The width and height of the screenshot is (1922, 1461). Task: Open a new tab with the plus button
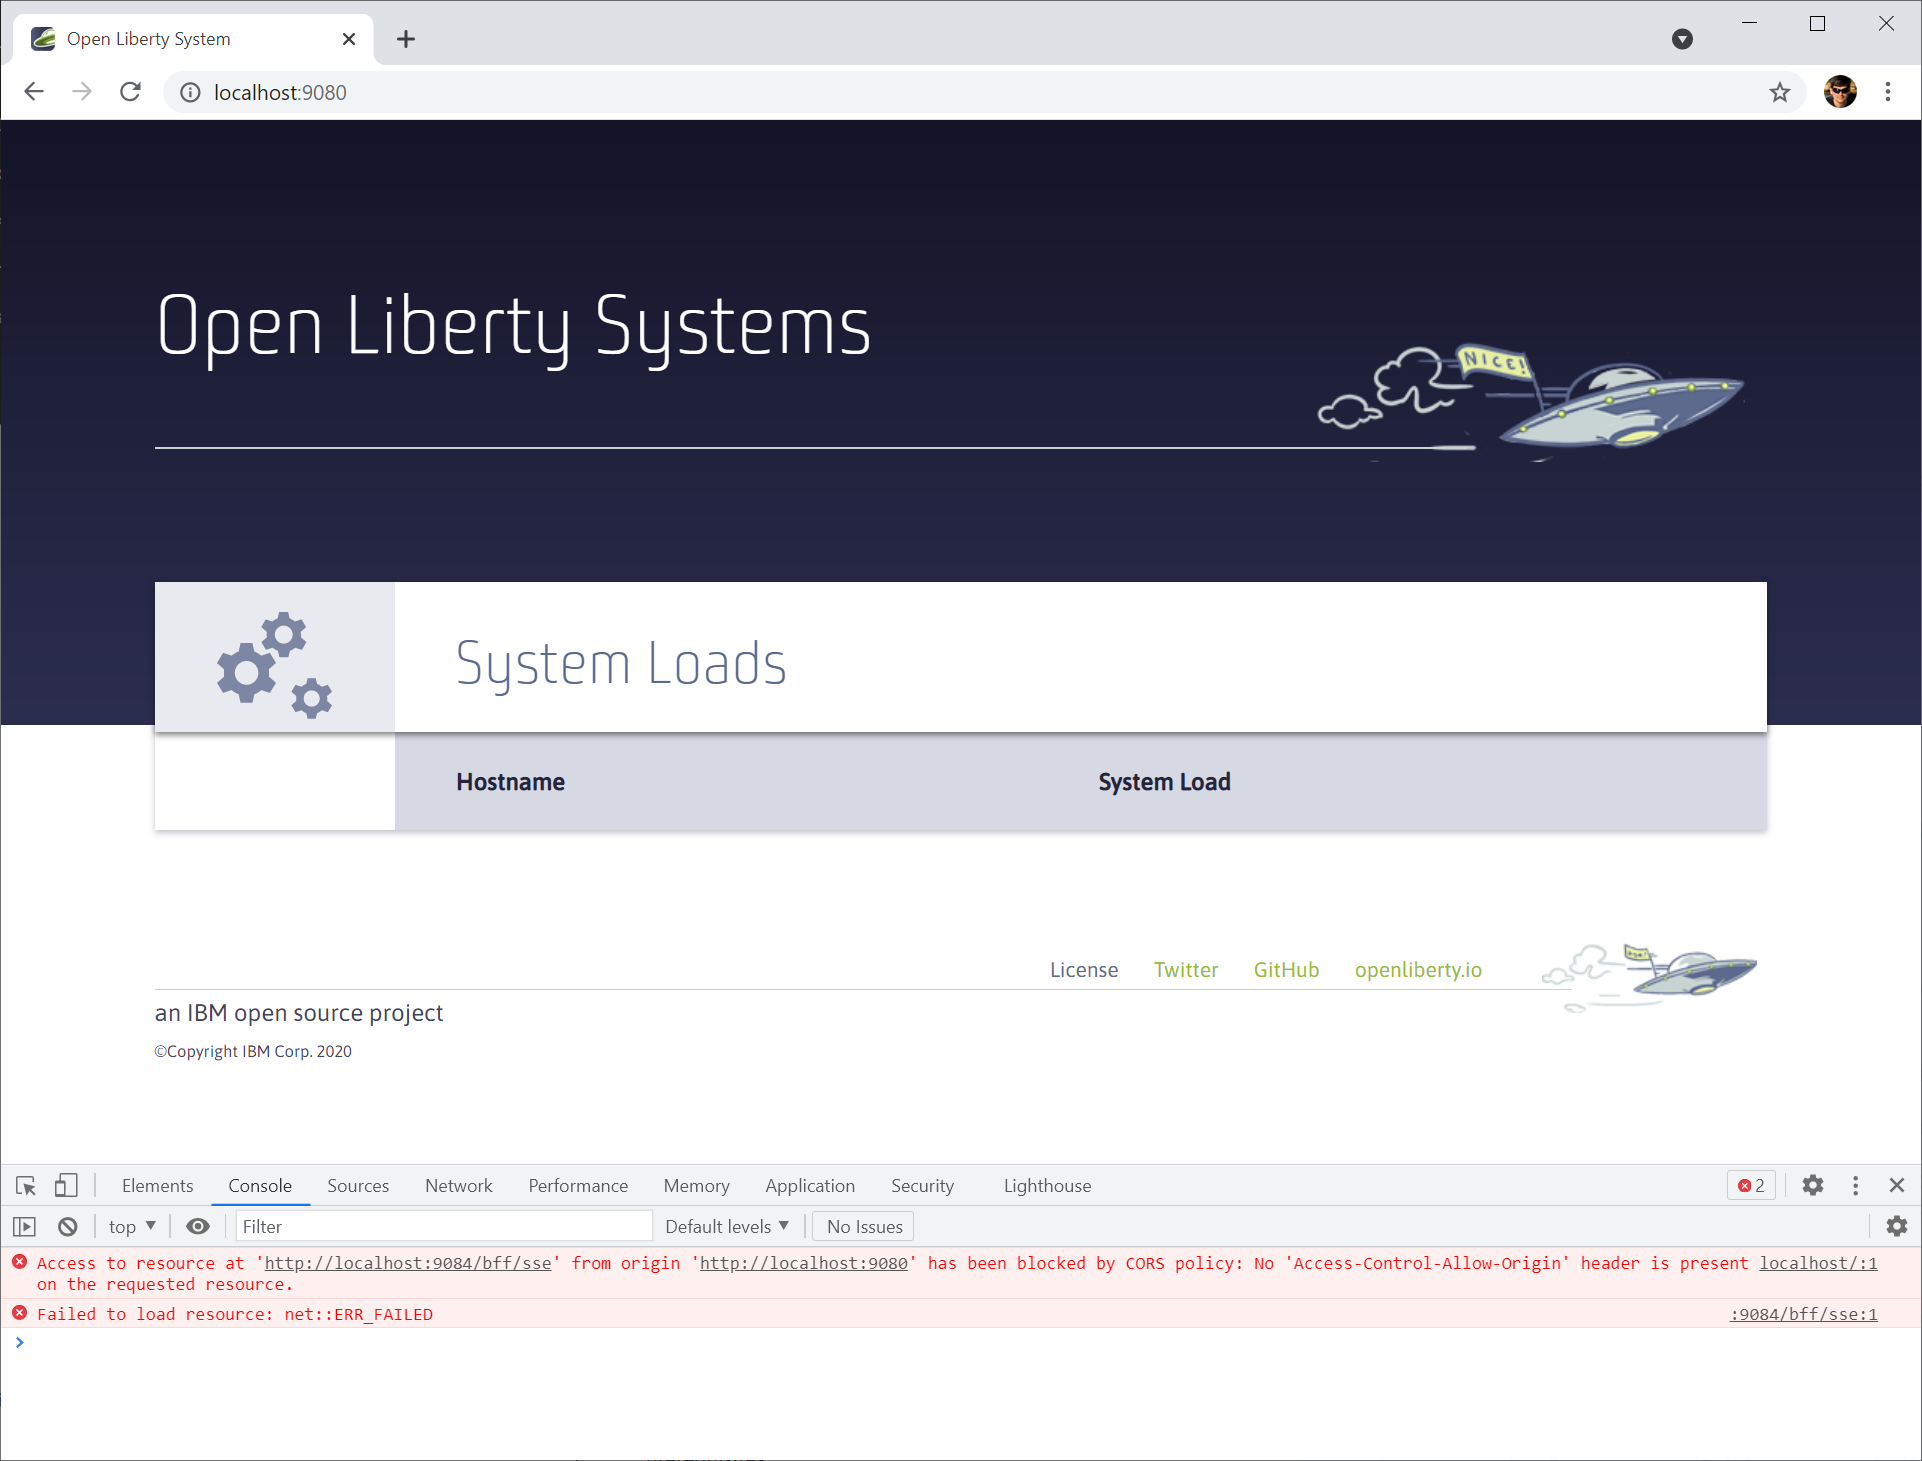pyautogui.click(x=405, y=39)
